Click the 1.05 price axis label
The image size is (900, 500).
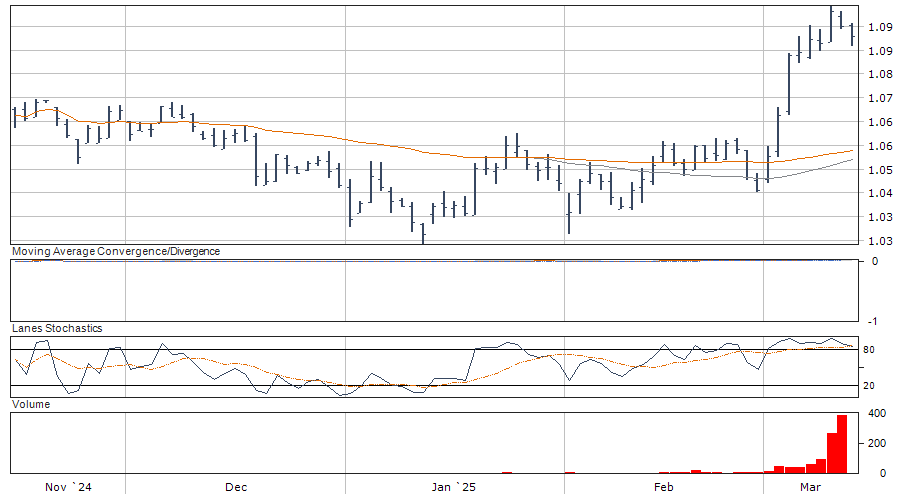[880, 170]
